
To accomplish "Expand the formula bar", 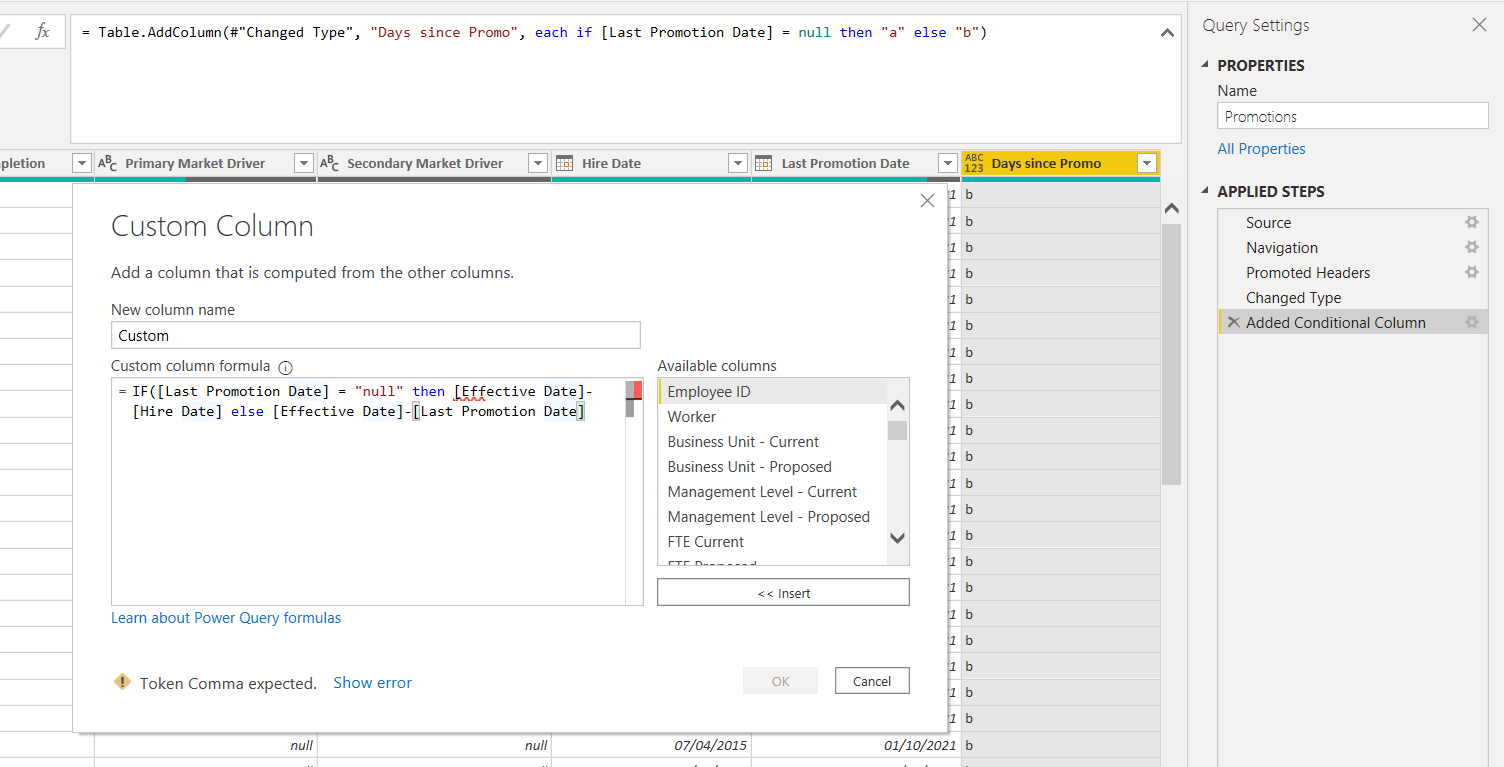I will click(1167, 33).
